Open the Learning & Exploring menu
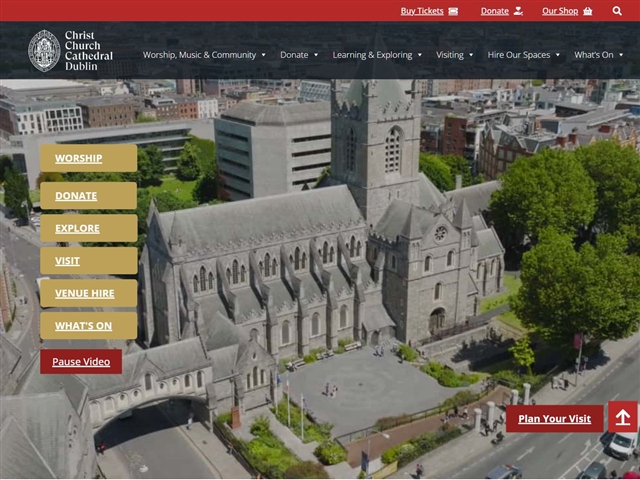 (372, 55)
